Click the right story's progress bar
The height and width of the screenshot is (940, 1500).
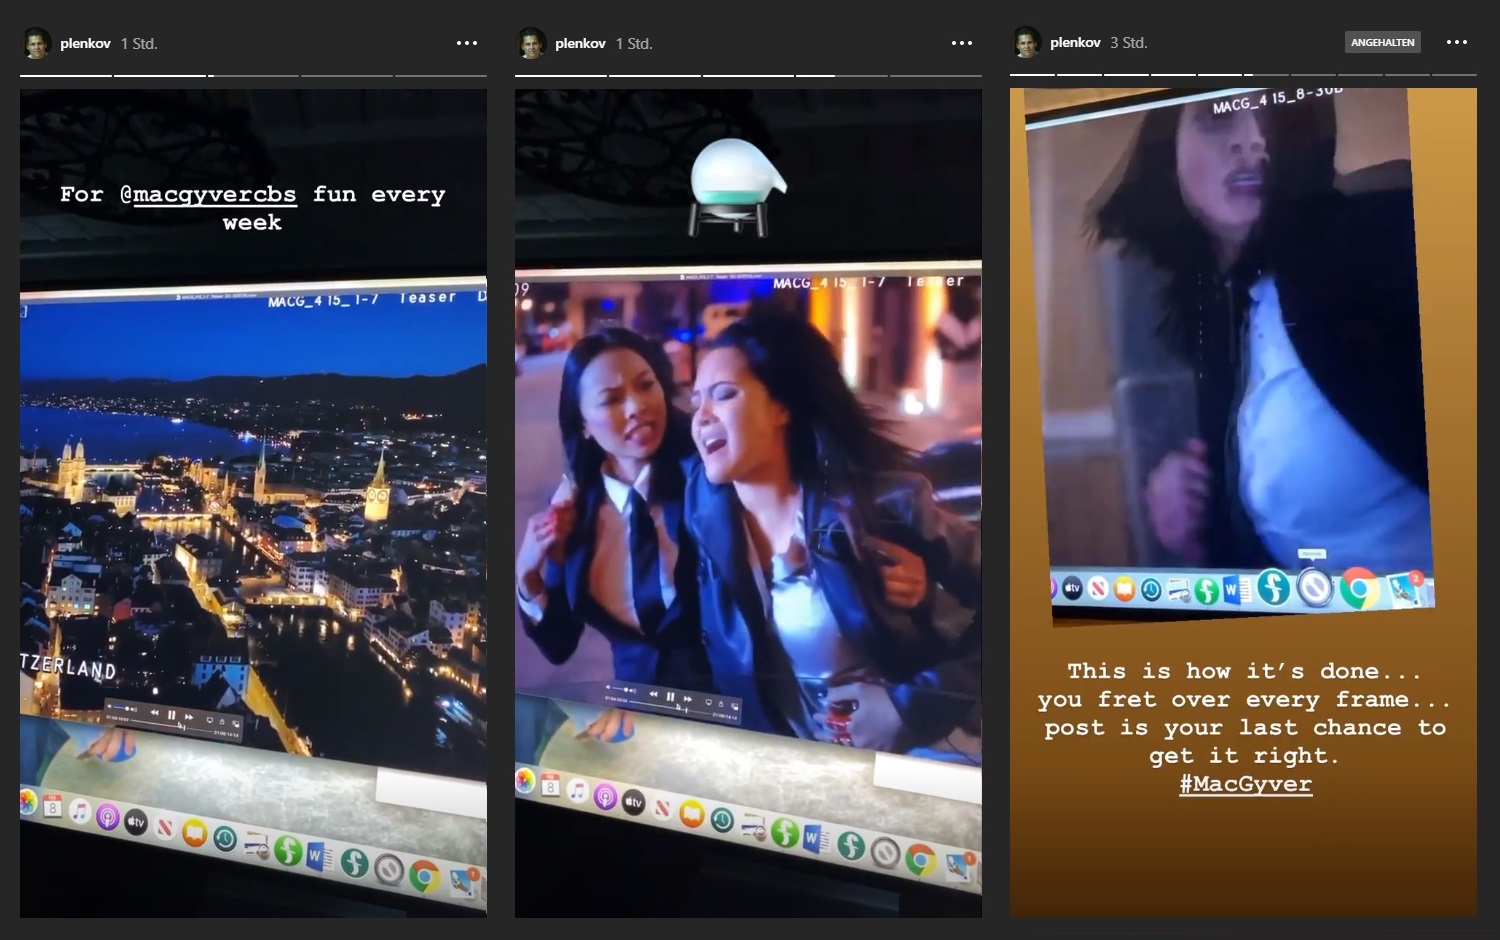pos(1243,74)
